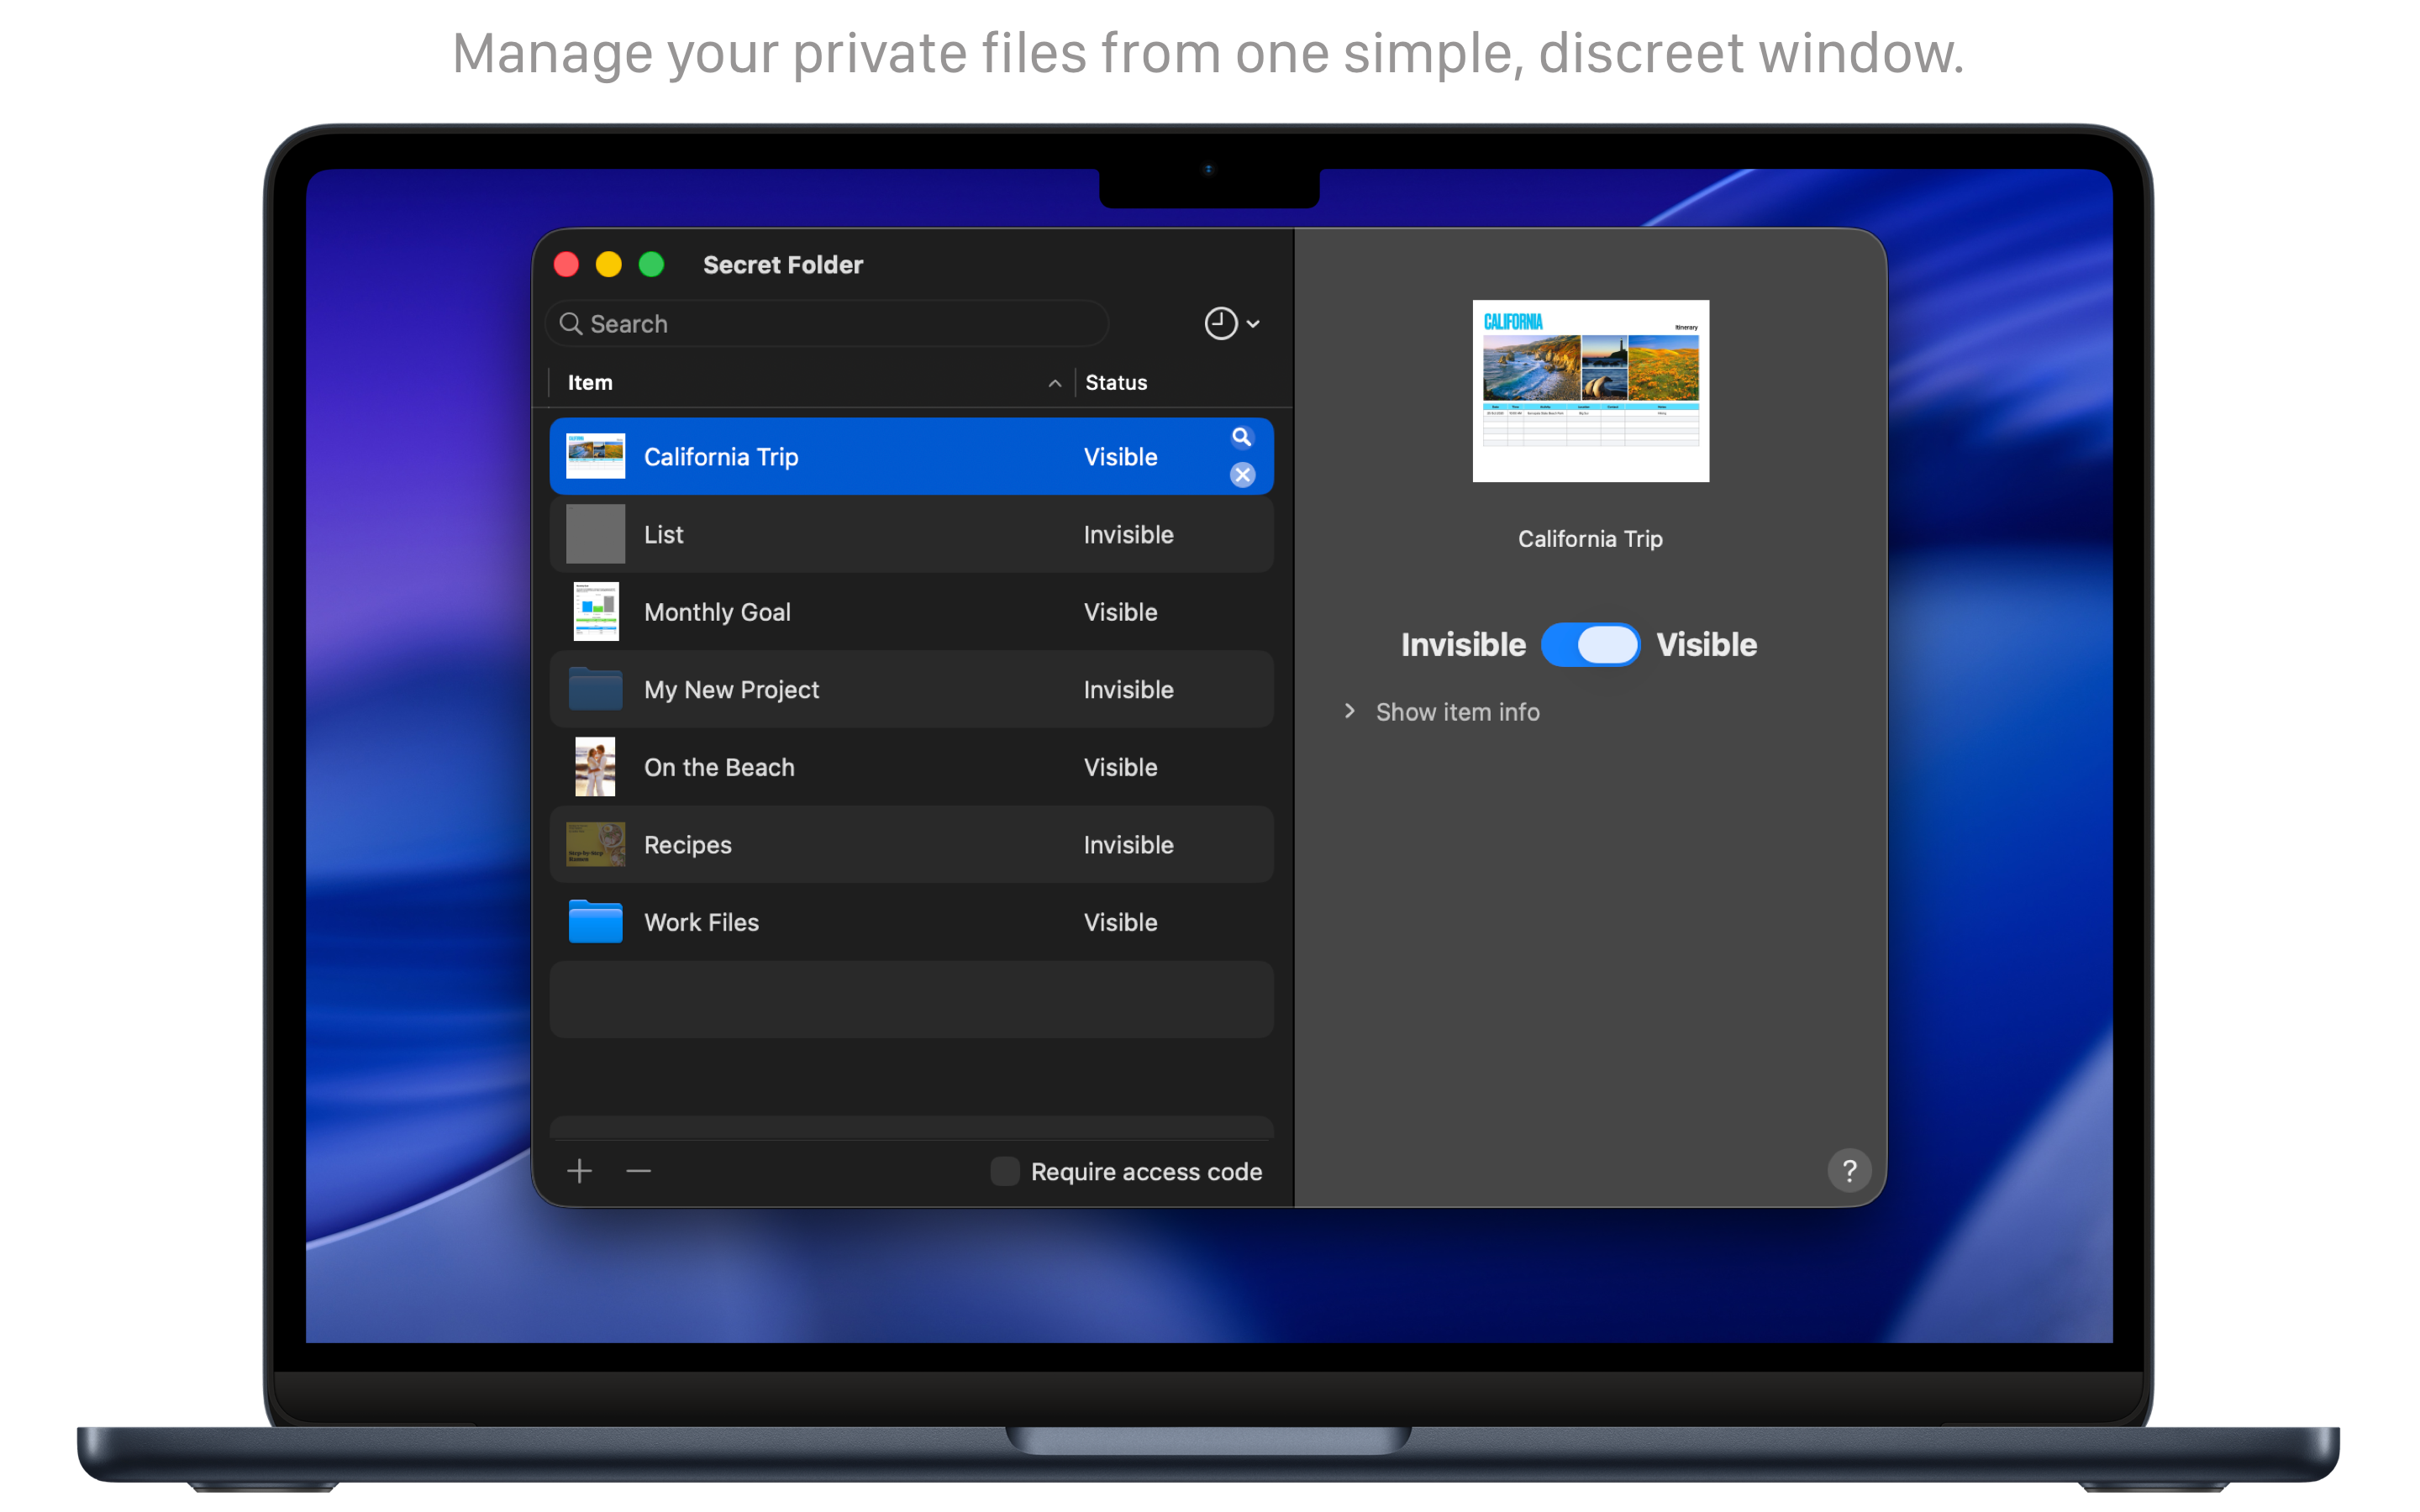Click the California Trip preview thumbnail
The height and width of the screenshot is (1512, 2420).
(x=1590, y=391)
